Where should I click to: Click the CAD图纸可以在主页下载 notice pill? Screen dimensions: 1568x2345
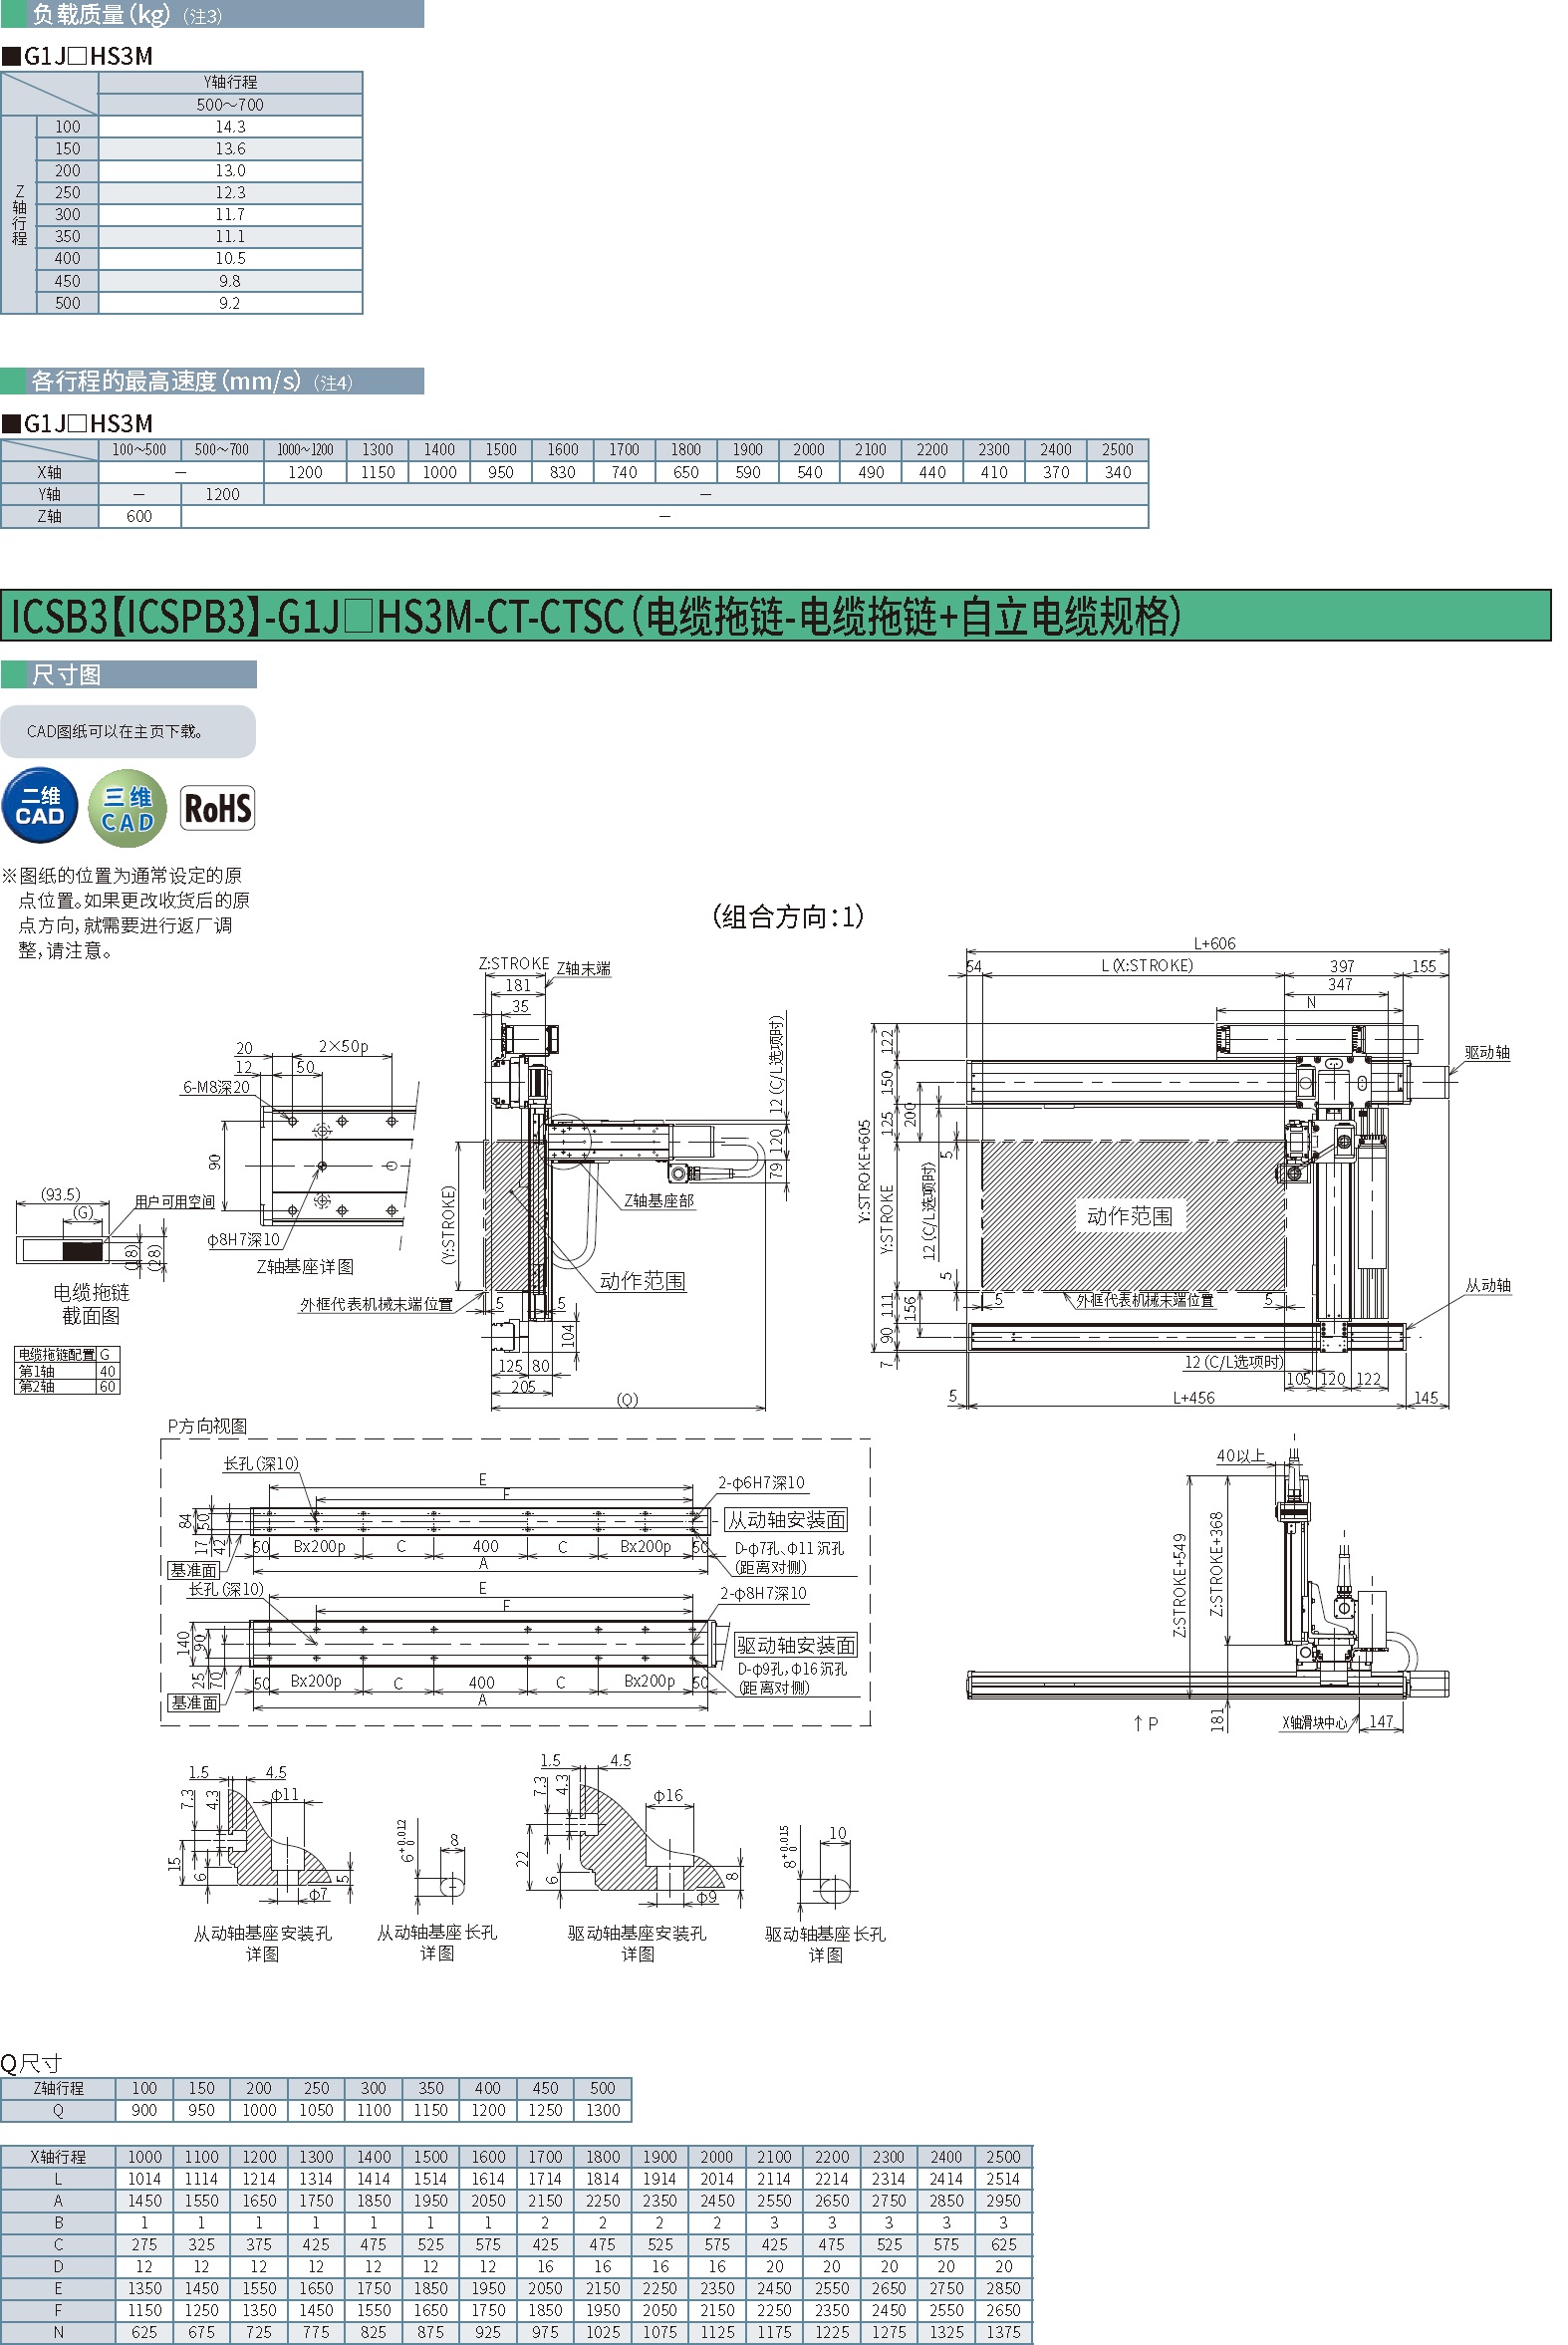pos(128,732)
